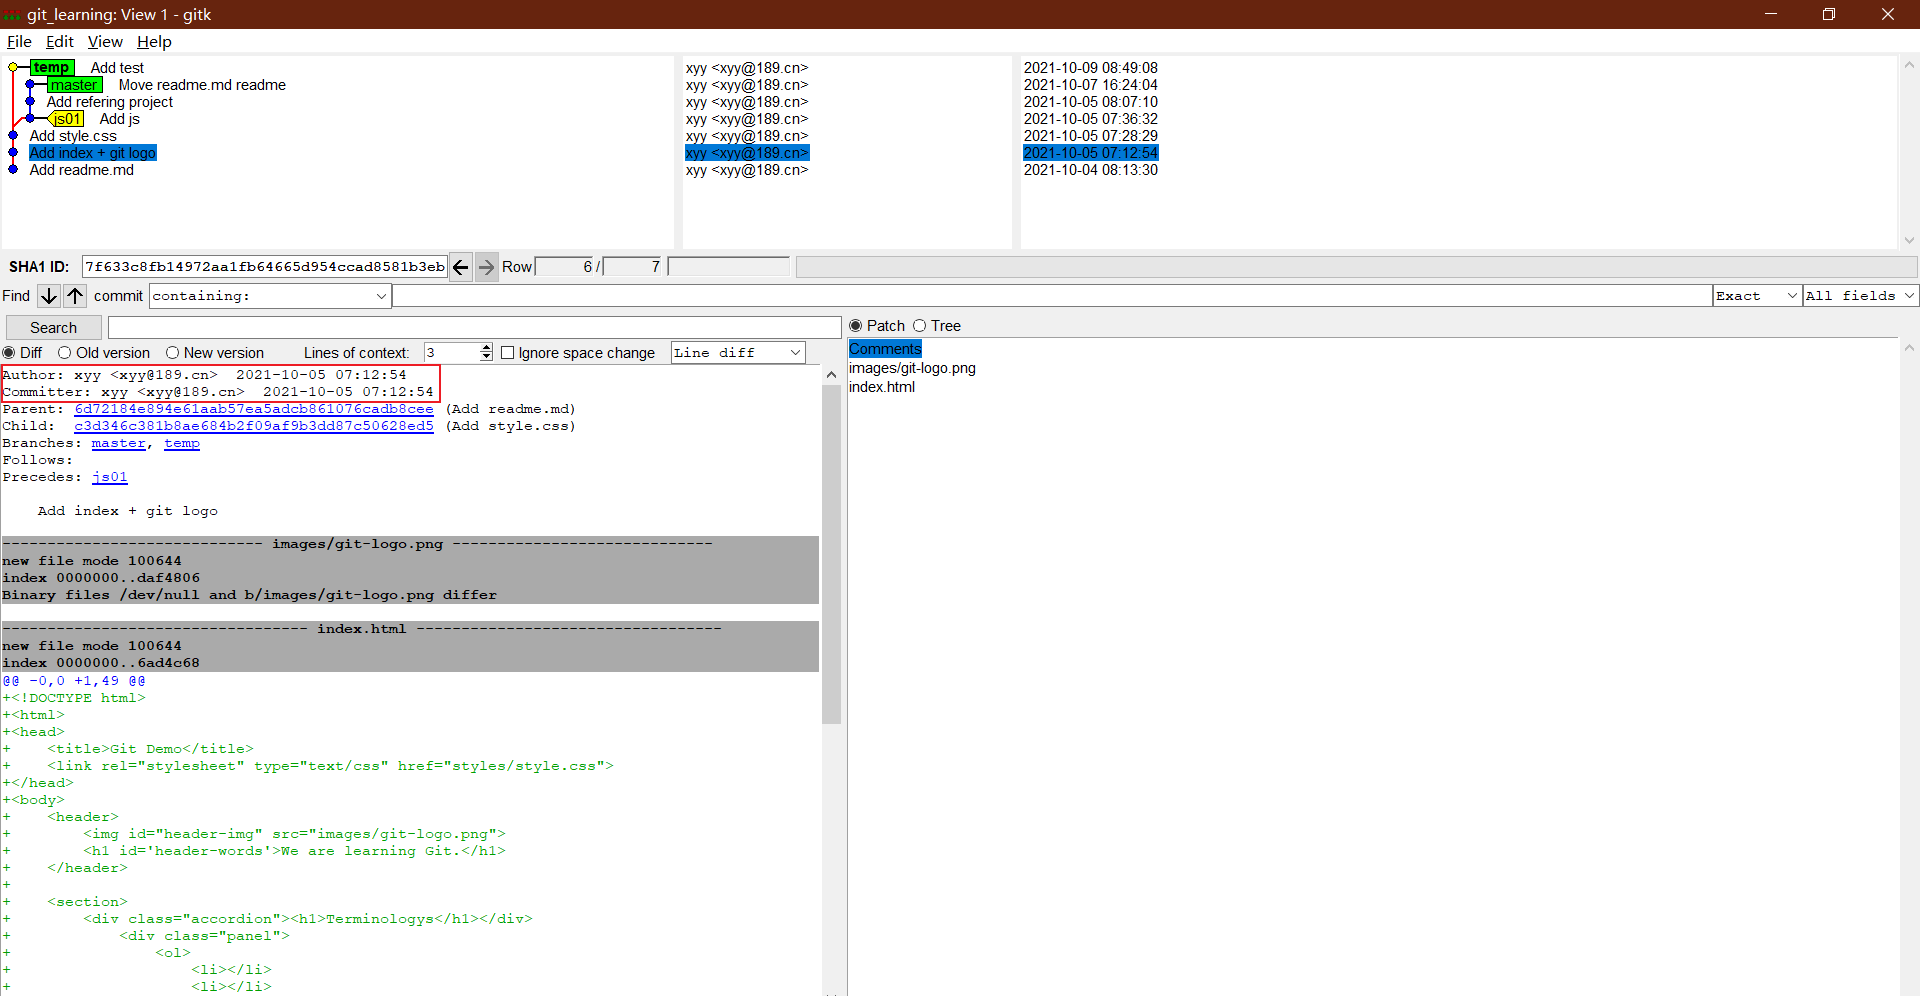The height and width of the screenshot is (996, 1920).
Task: Open the containing: find type dropdown
Action: [270, 296]
